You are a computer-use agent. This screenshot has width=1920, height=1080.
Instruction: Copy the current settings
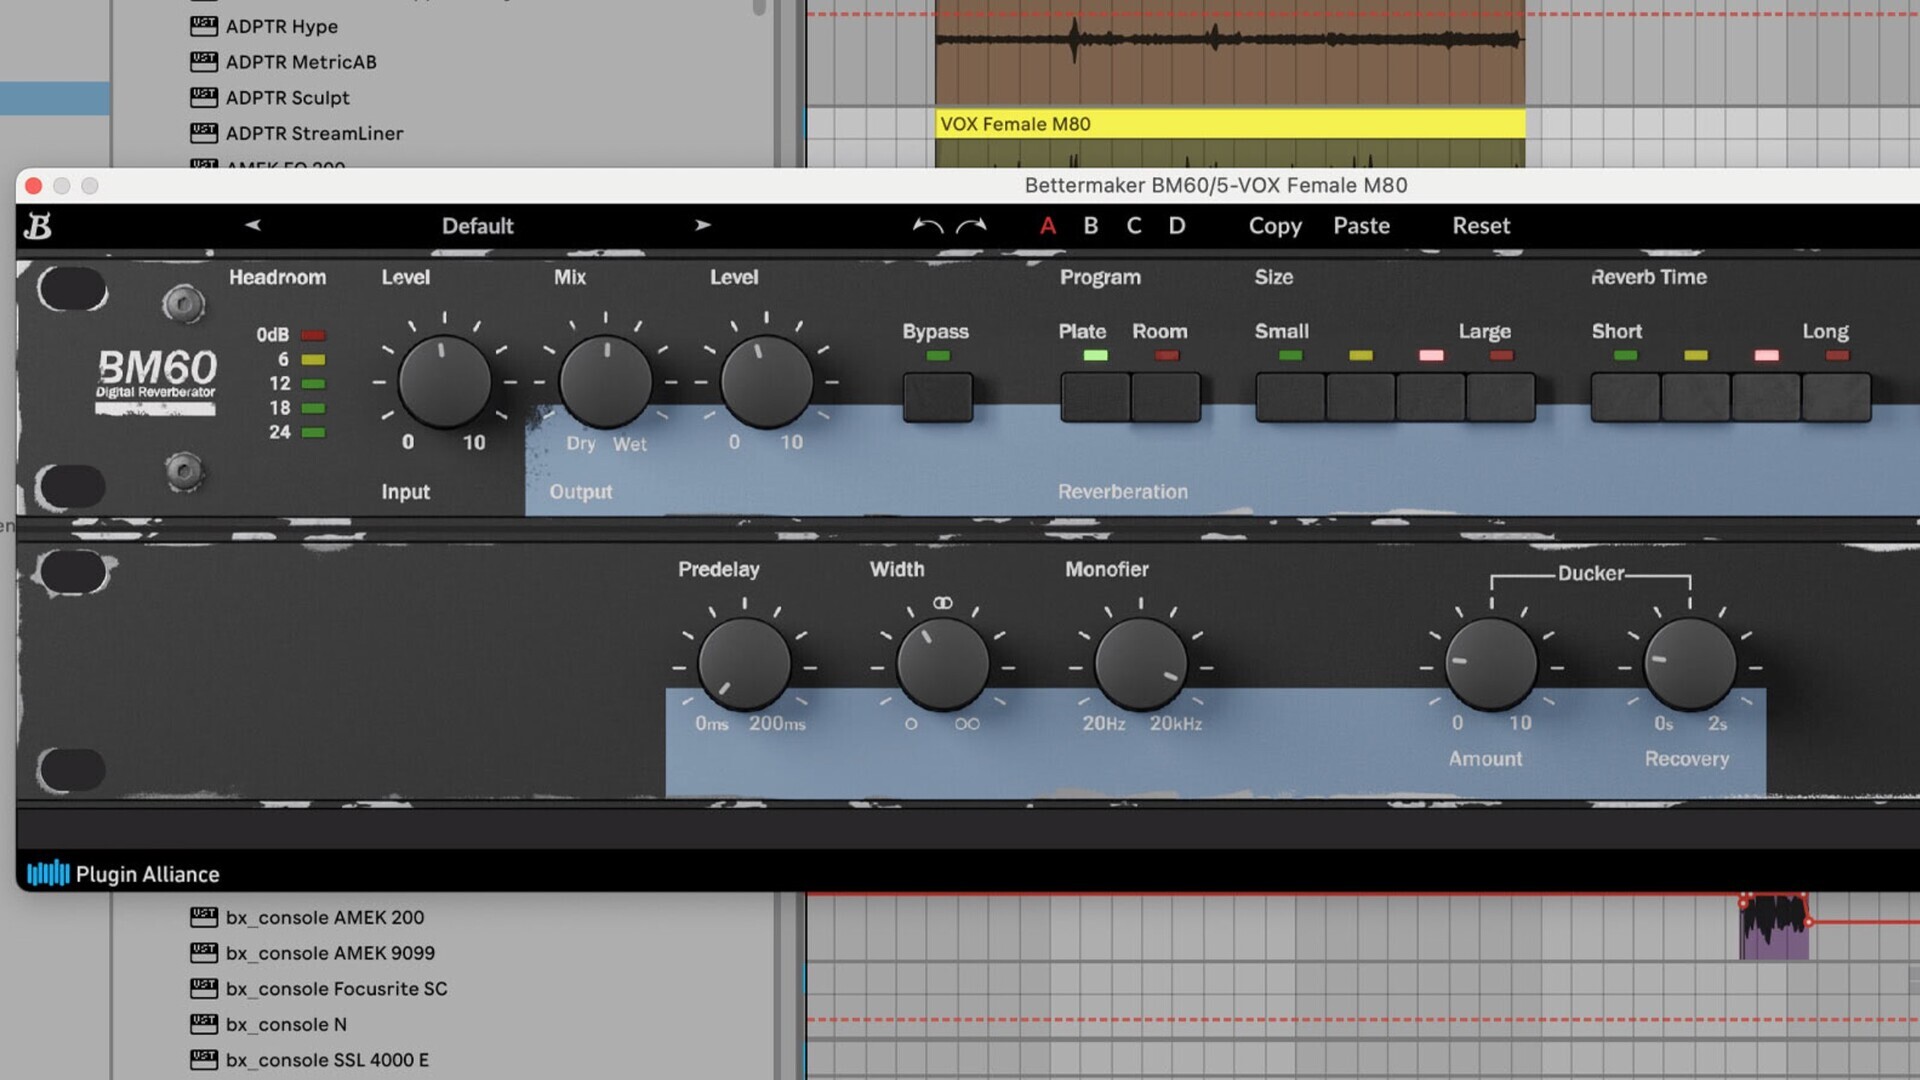click(x=1275, y=226)
